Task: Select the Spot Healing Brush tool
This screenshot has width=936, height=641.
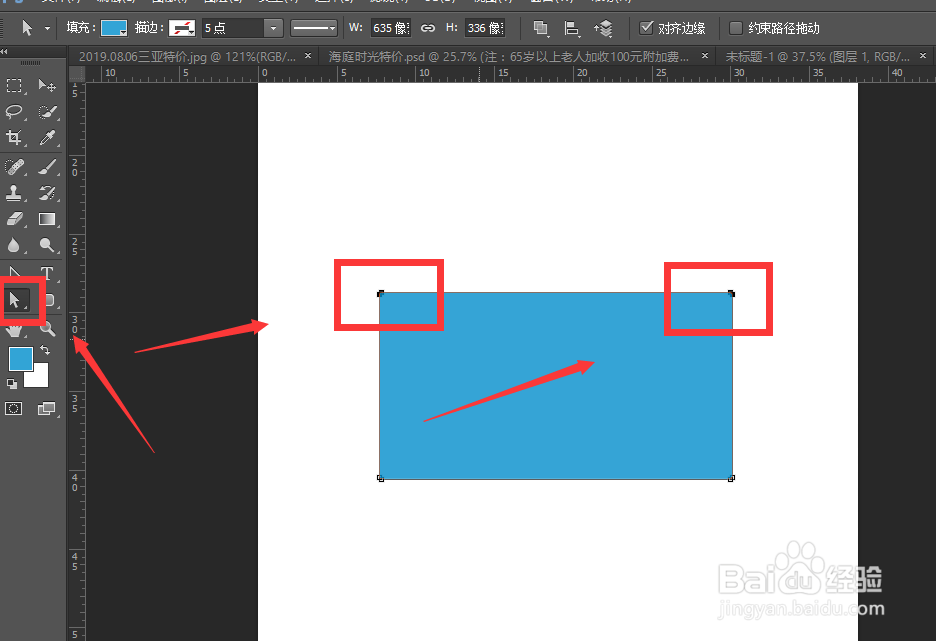Action: (x=14, y=167)
